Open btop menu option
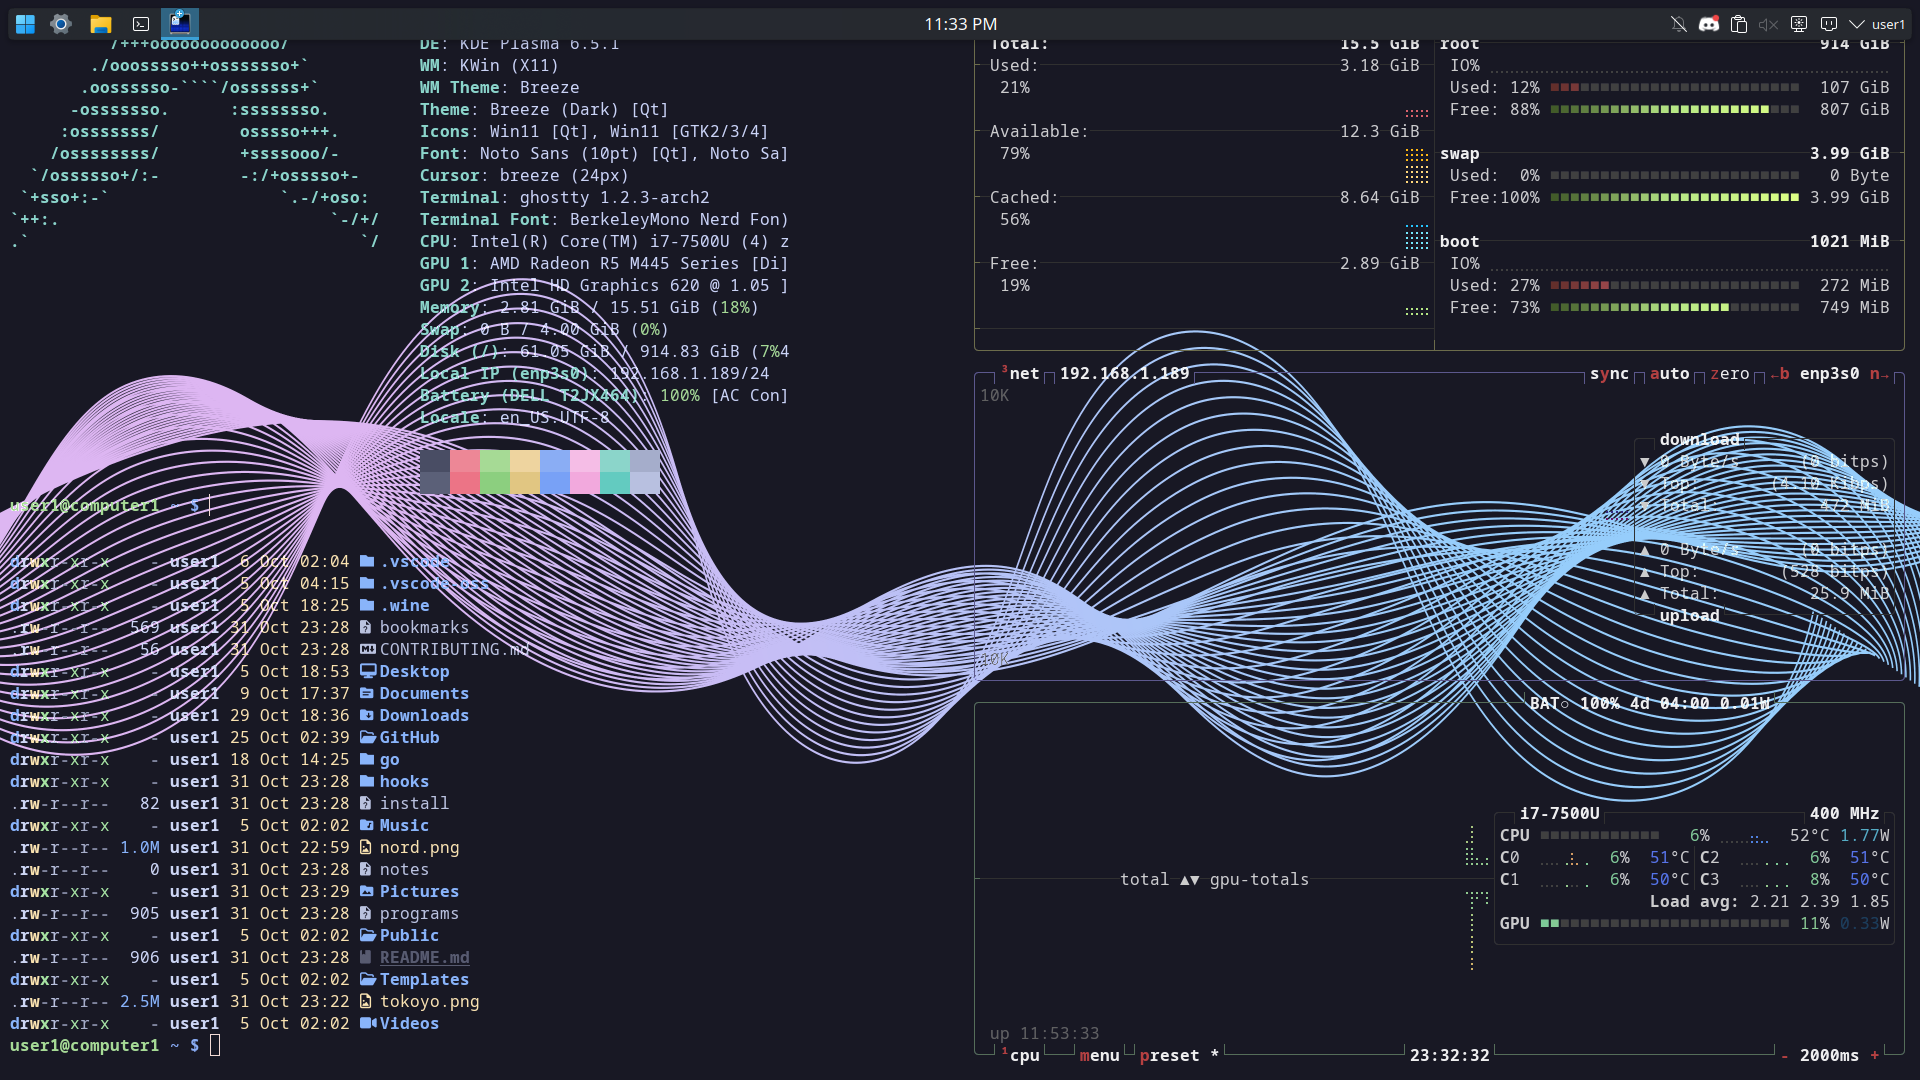 click(x=1099, y=1055)
